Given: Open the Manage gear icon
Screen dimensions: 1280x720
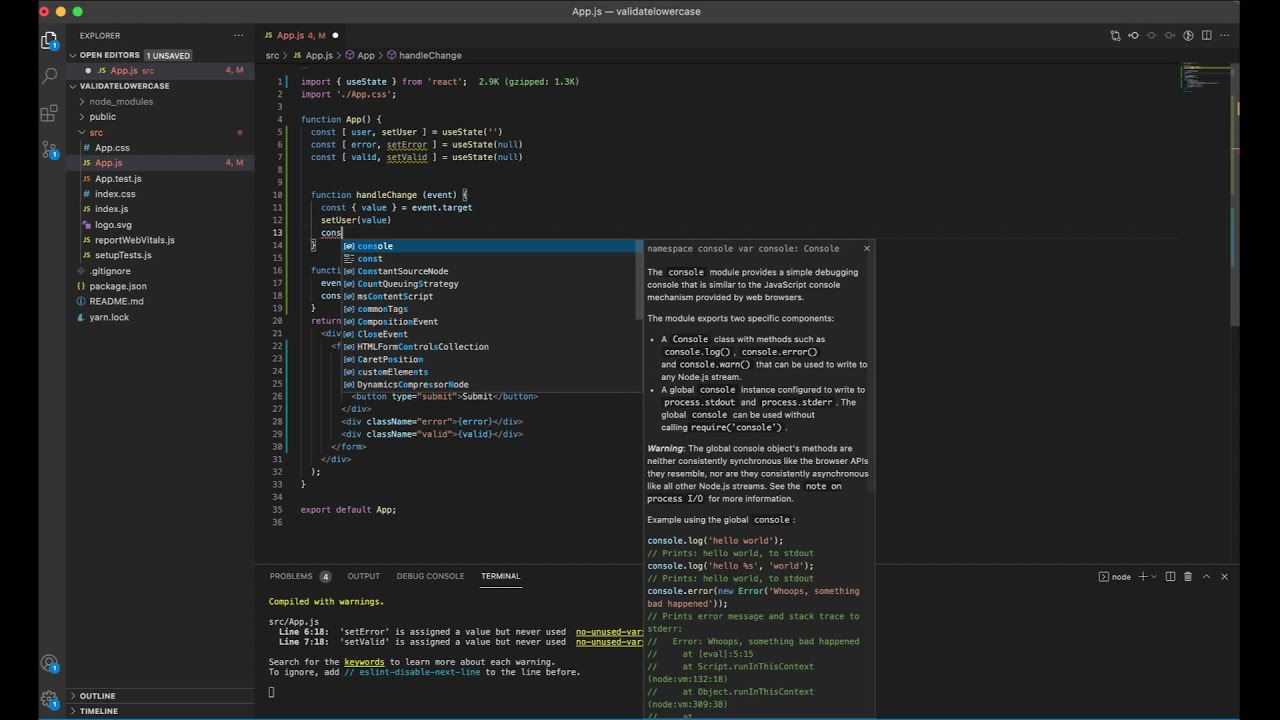Looking at the screenshot, I should (49, 699).
